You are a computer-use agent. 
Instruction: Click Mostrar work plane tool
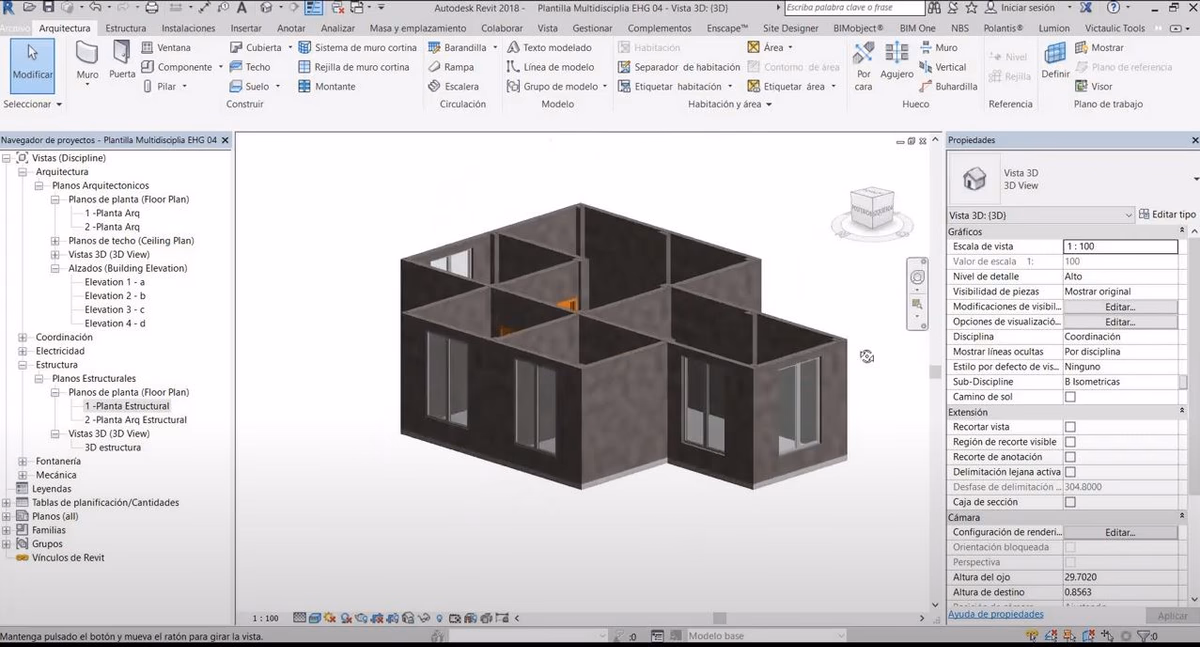coord(1099,47)
